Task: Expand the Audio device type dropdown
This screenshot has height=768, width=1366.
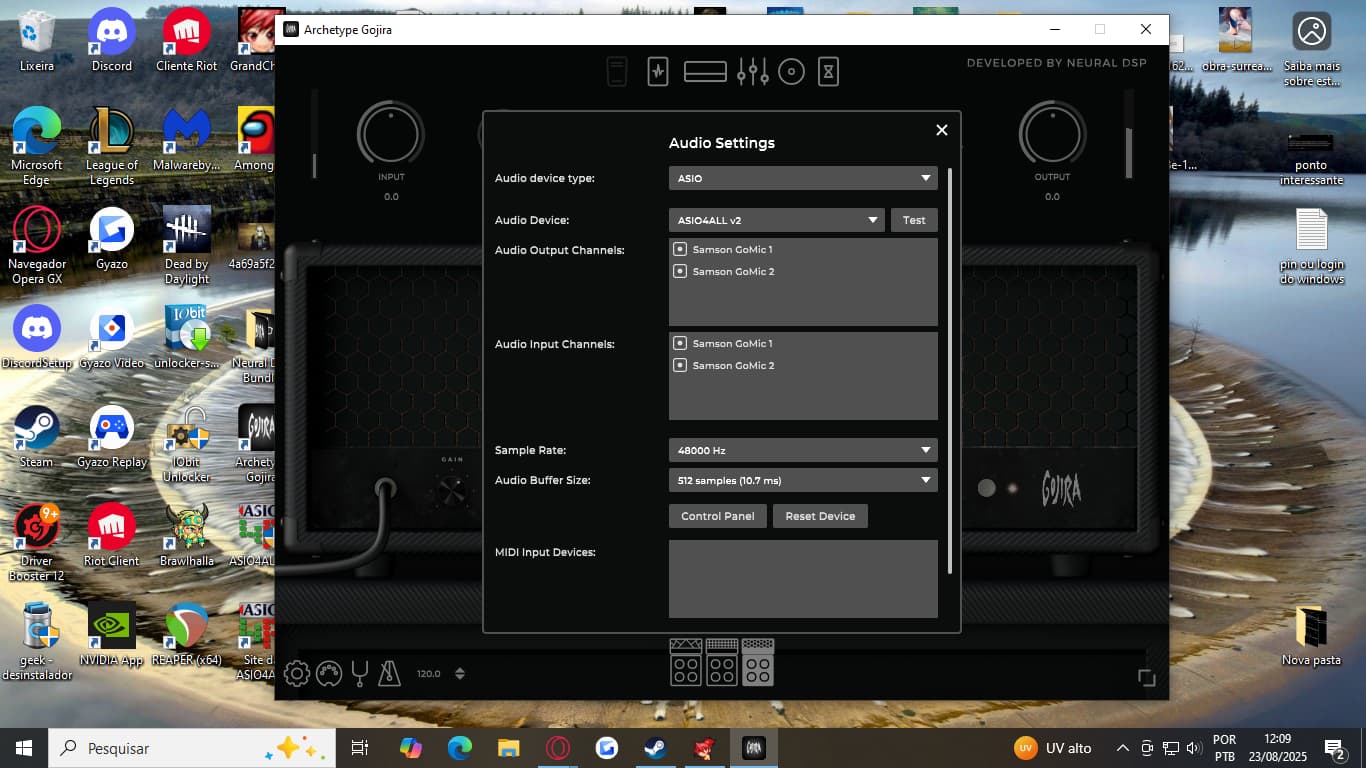Action: [x=803, y=178]
